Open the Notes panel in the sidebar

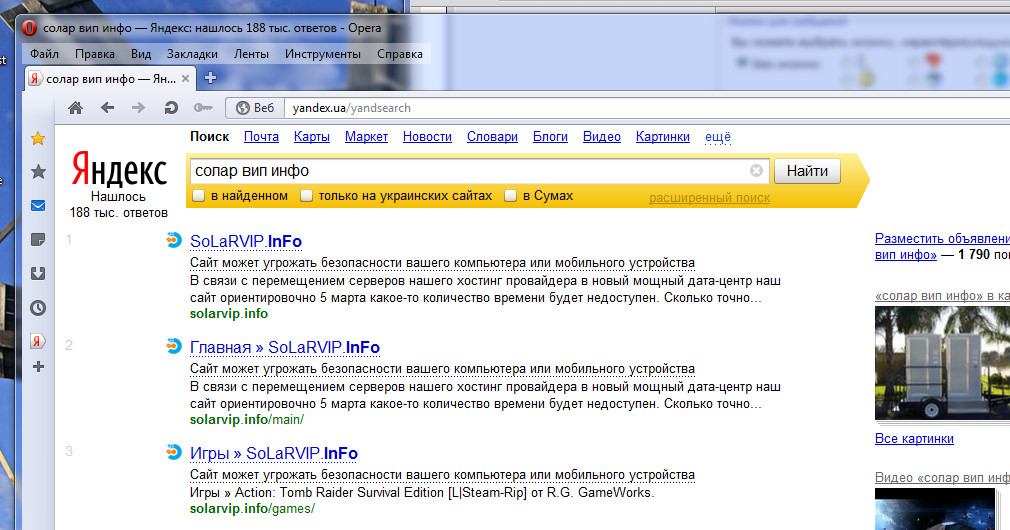tap(38, 240)
